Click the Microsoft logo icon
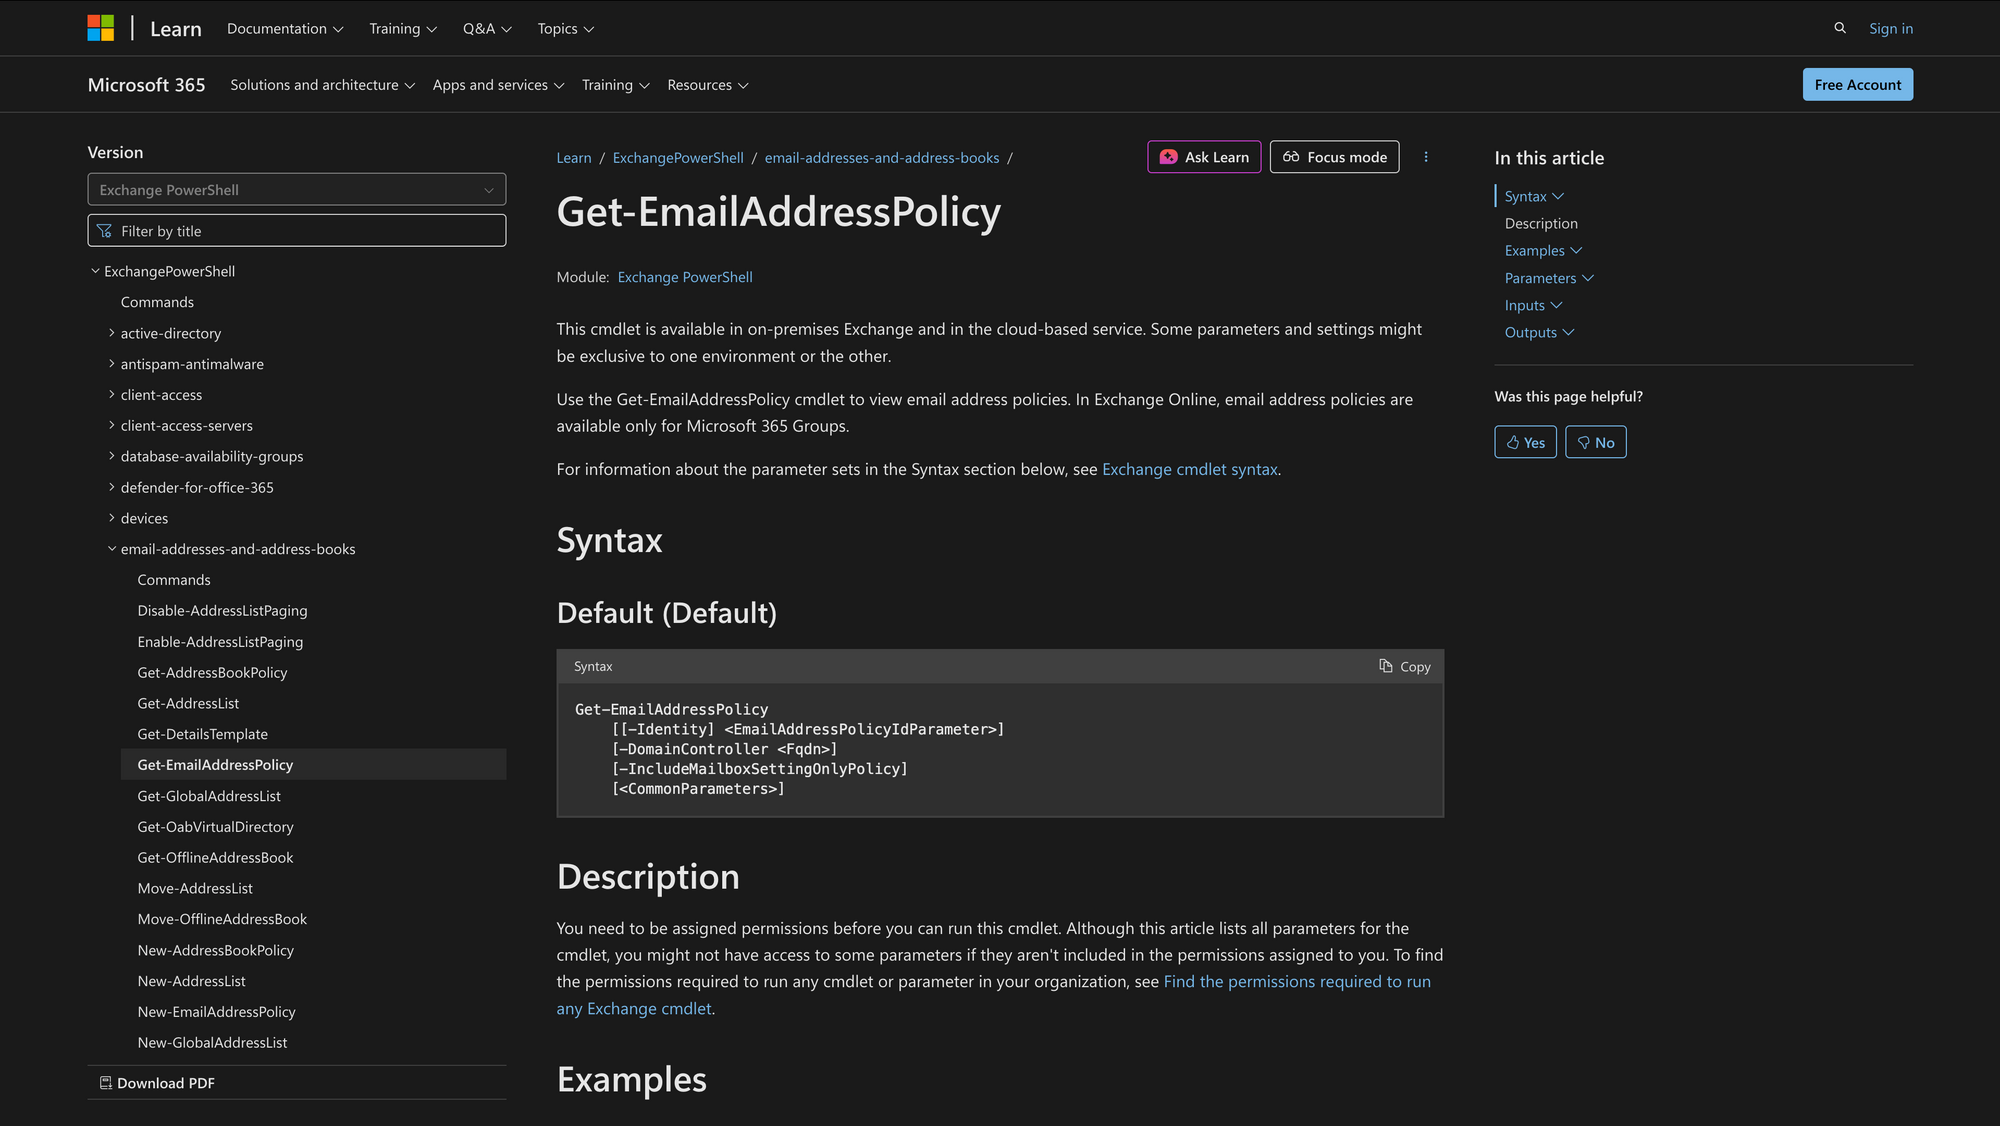 click(x=100, y=28)
